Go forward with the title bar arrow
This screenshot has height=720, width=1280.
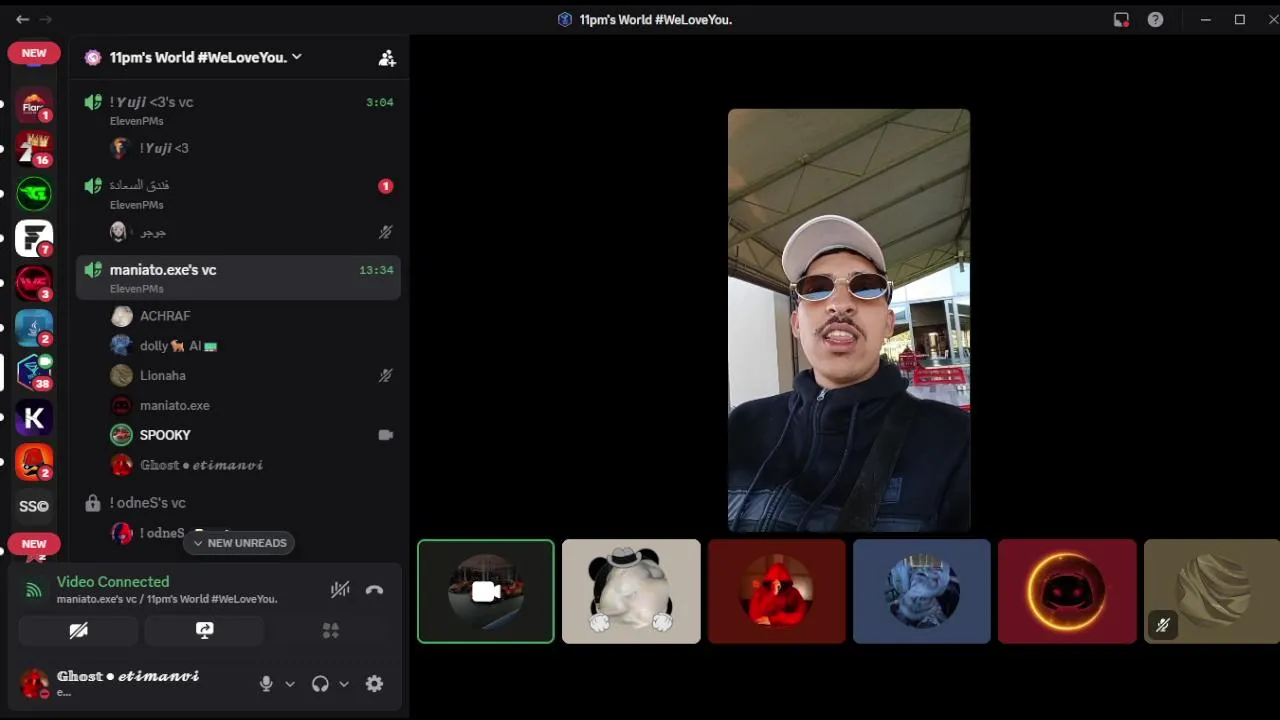tap(46, 19)
